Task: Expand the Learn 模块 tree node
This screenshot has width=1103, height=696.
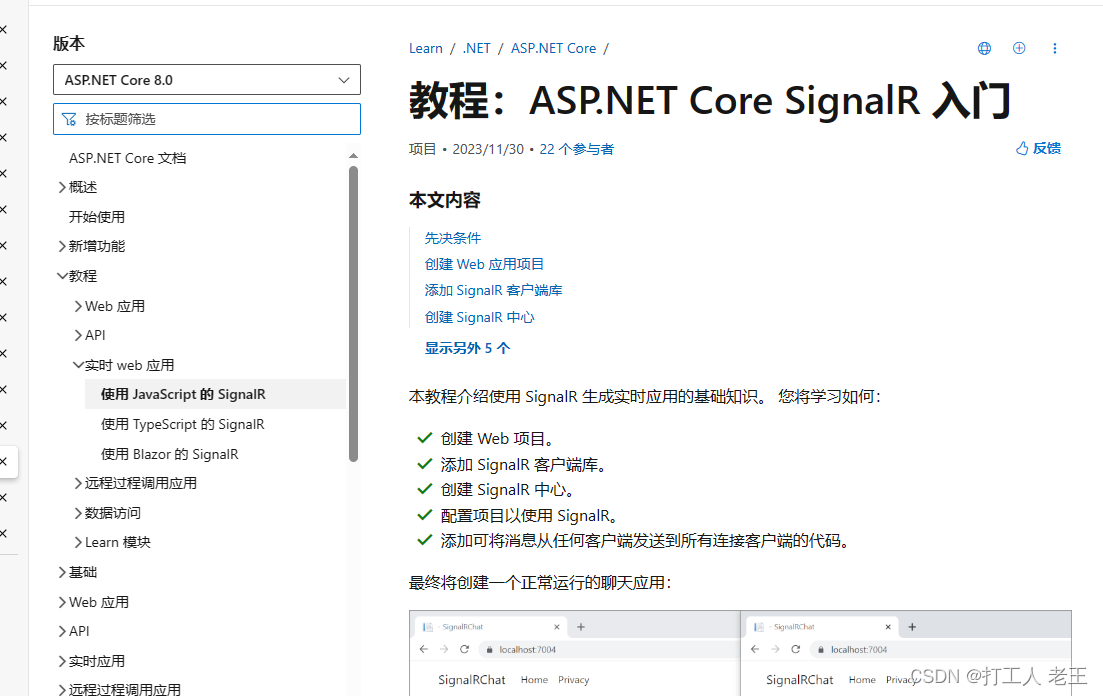Action: 78,543
